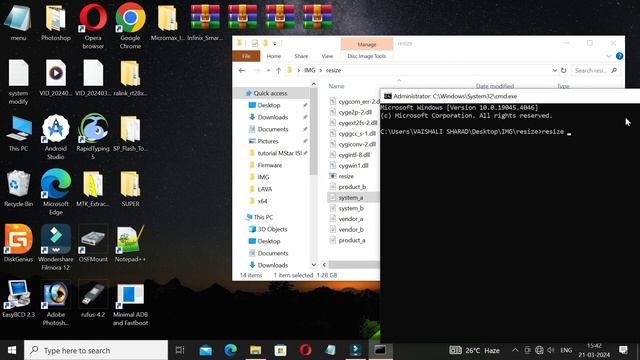Open Wondershare Filmora 12 shortcut
The height and width of the screenshot is (360, 640).
(x=56, y=247)
